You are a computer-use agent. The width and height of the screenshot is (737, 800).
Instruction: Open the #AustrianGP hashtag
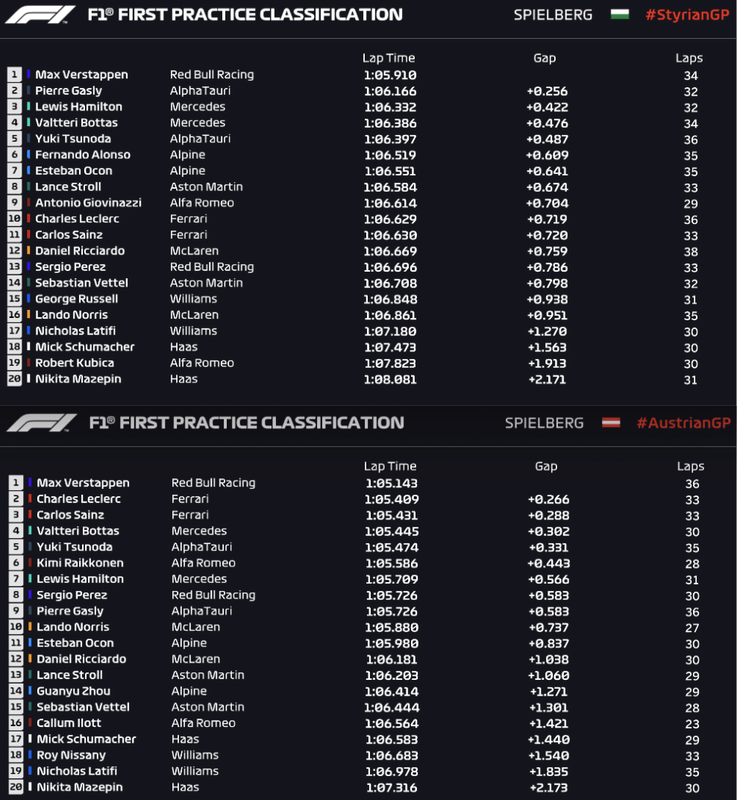point(683,423)
